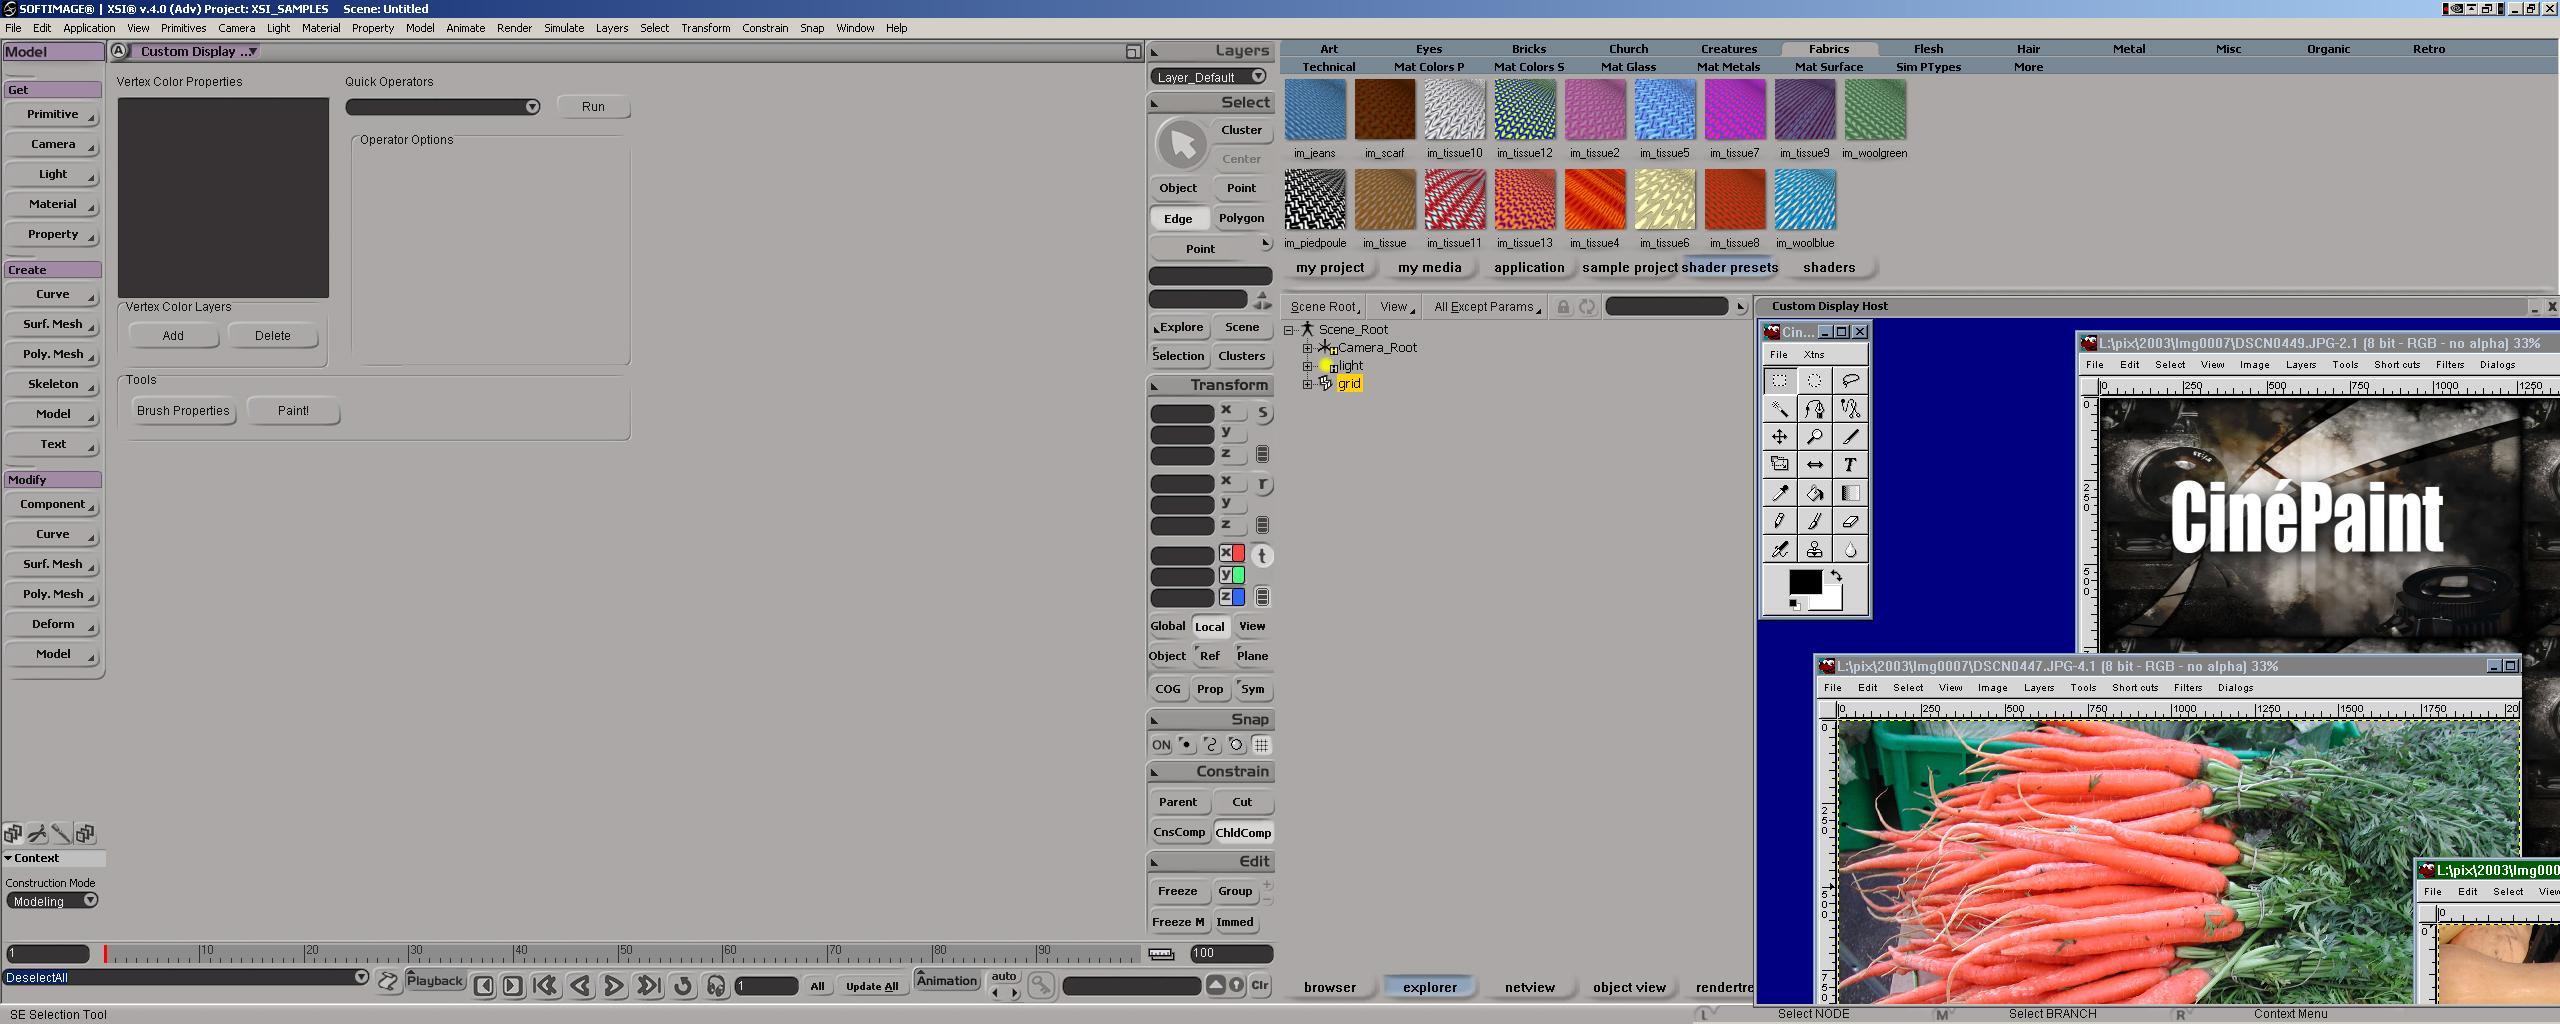Click the XSI selection arrow tool

[x=1182, y=145]
